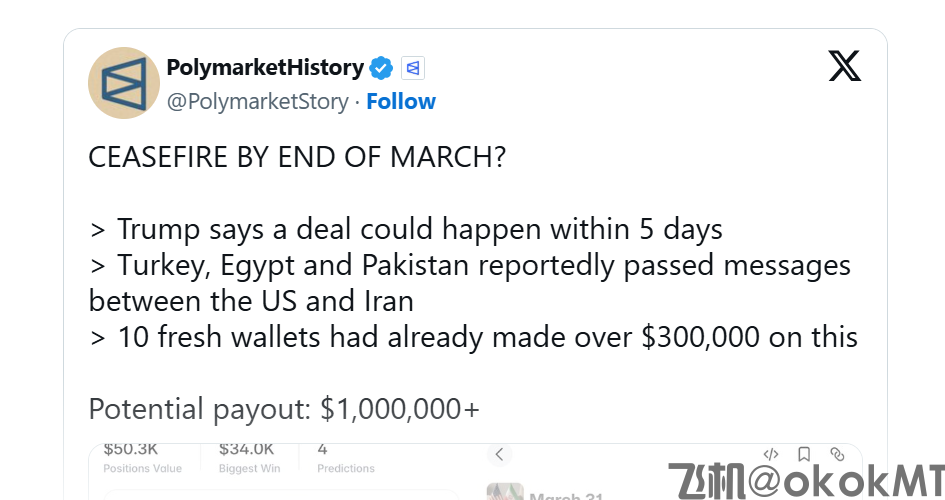The width and height of the screenshot is (945, 500).
Task: Open the PolymarketHistory display name link
Action: (x=265, y=68)
